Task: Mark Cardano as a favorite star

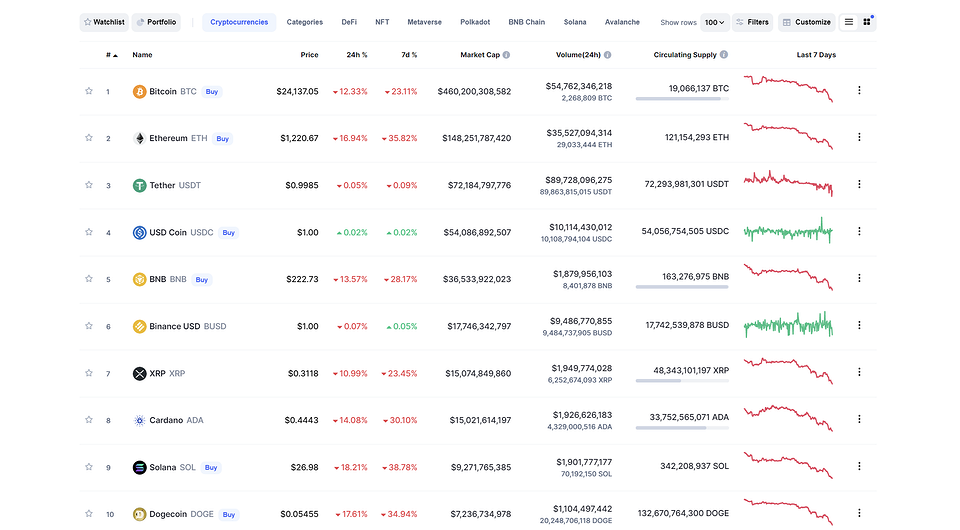Action: [89, 420]
